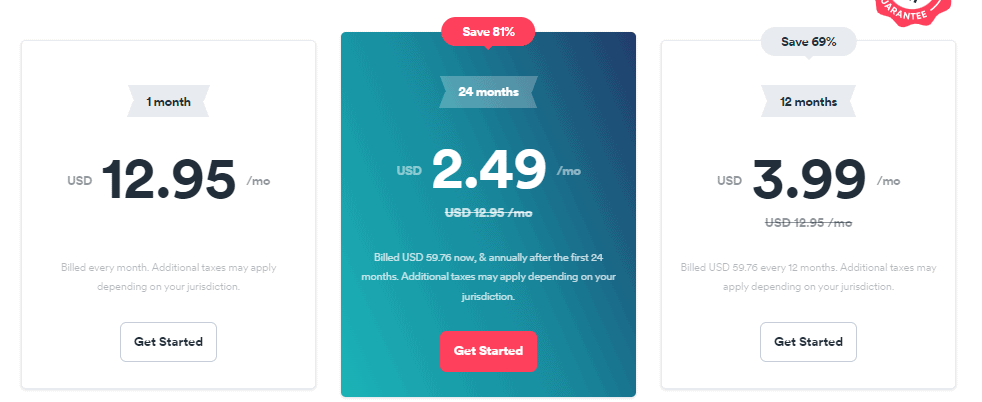Click the USD label beside 12.95
The width and height of the screenshot is (982, 402).
tap(80, 181)
